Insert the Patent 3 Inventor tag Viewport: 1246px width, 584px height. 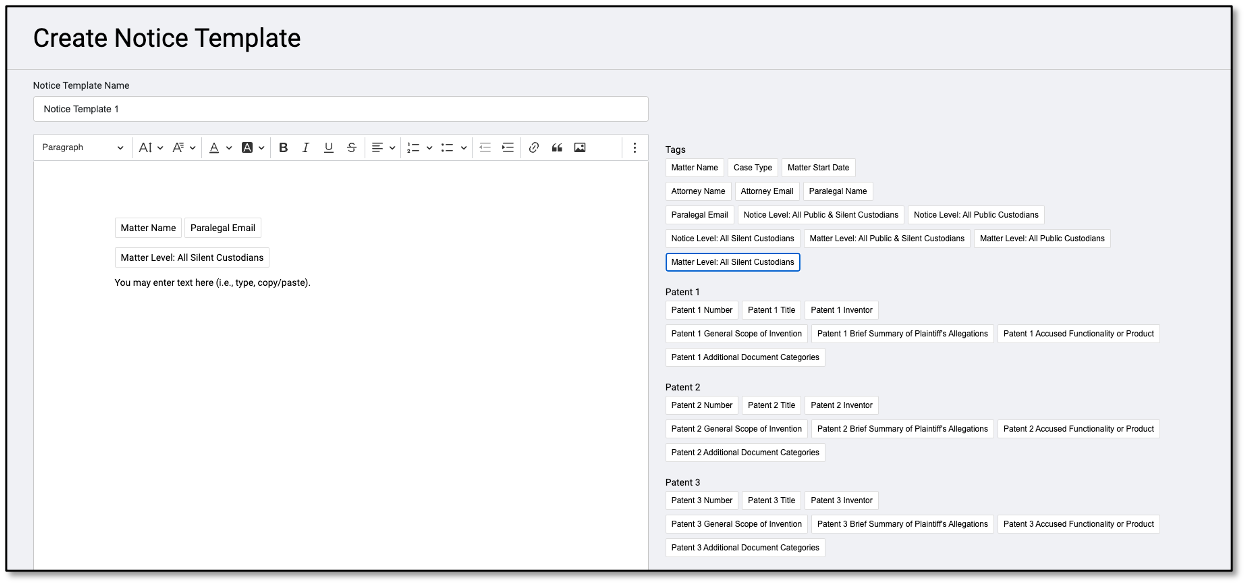coord(842,500)
